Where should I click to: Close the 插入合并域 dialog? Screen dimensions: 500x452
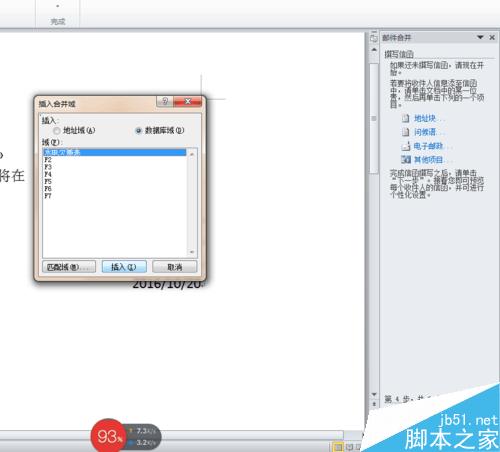[188, 101]
